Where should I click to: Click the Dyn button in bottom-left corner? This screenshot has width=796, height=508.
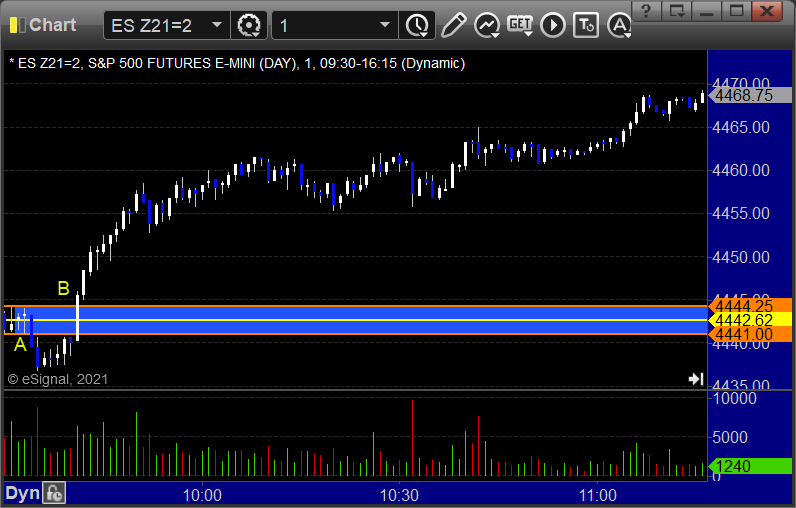click(22, 493)
